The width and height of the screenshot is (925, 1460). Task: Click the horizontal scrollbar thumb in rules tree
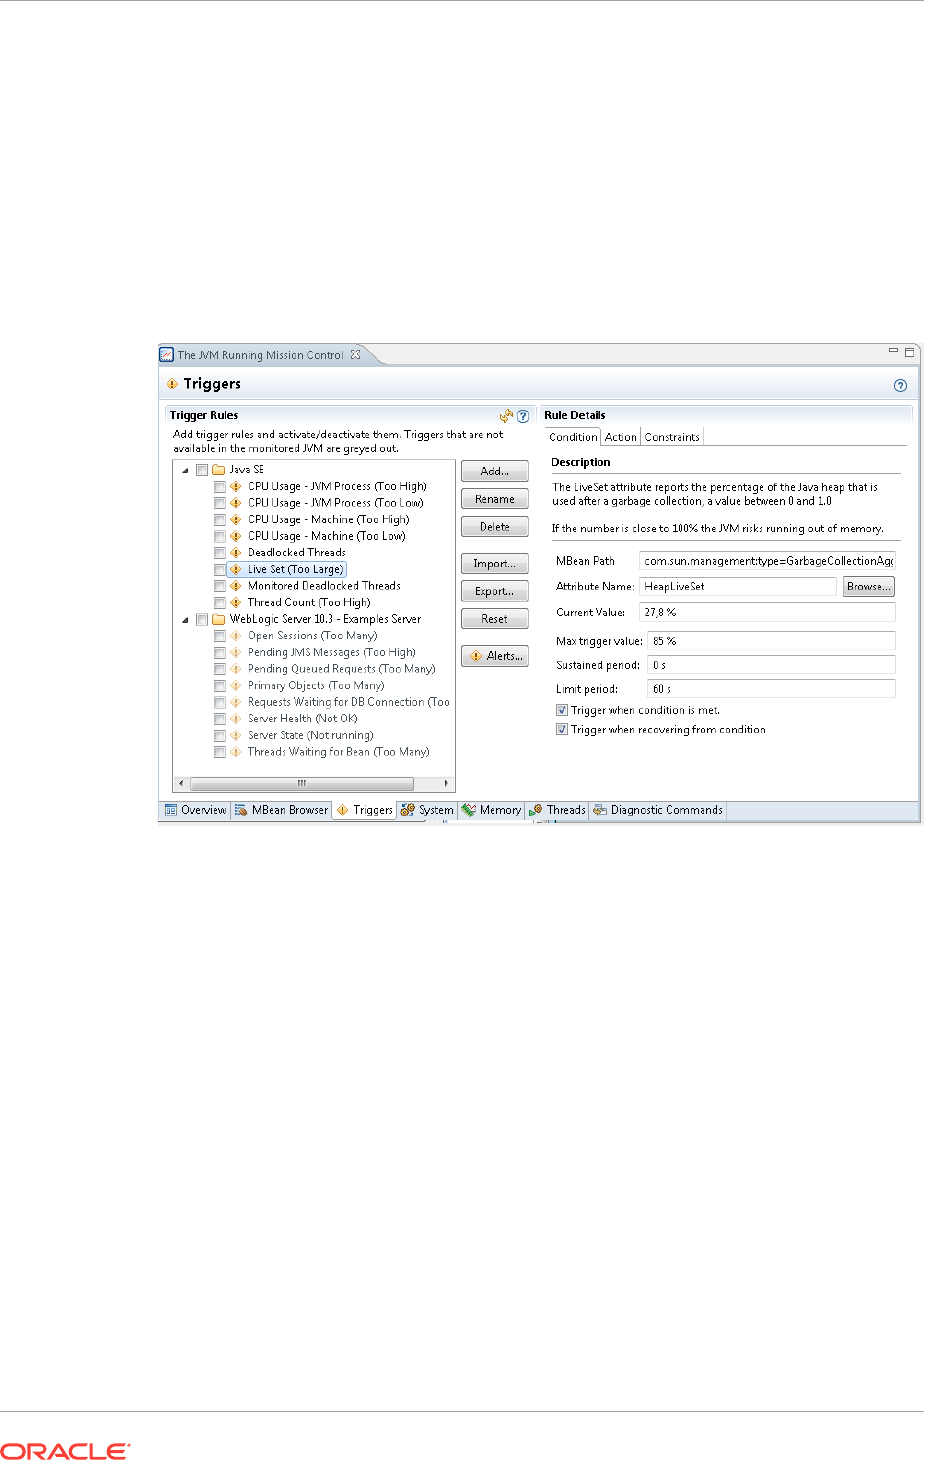tap(301, 783)
